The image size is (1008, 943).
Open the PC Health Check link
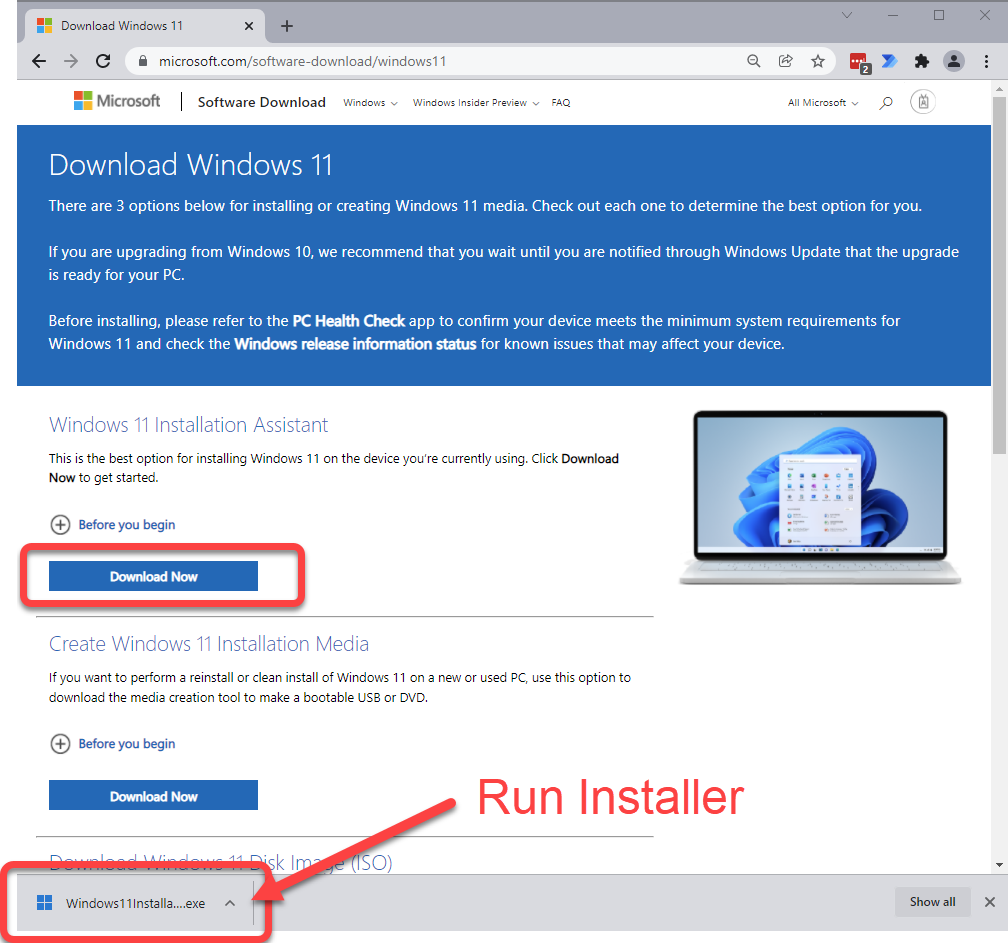point(348,321)
